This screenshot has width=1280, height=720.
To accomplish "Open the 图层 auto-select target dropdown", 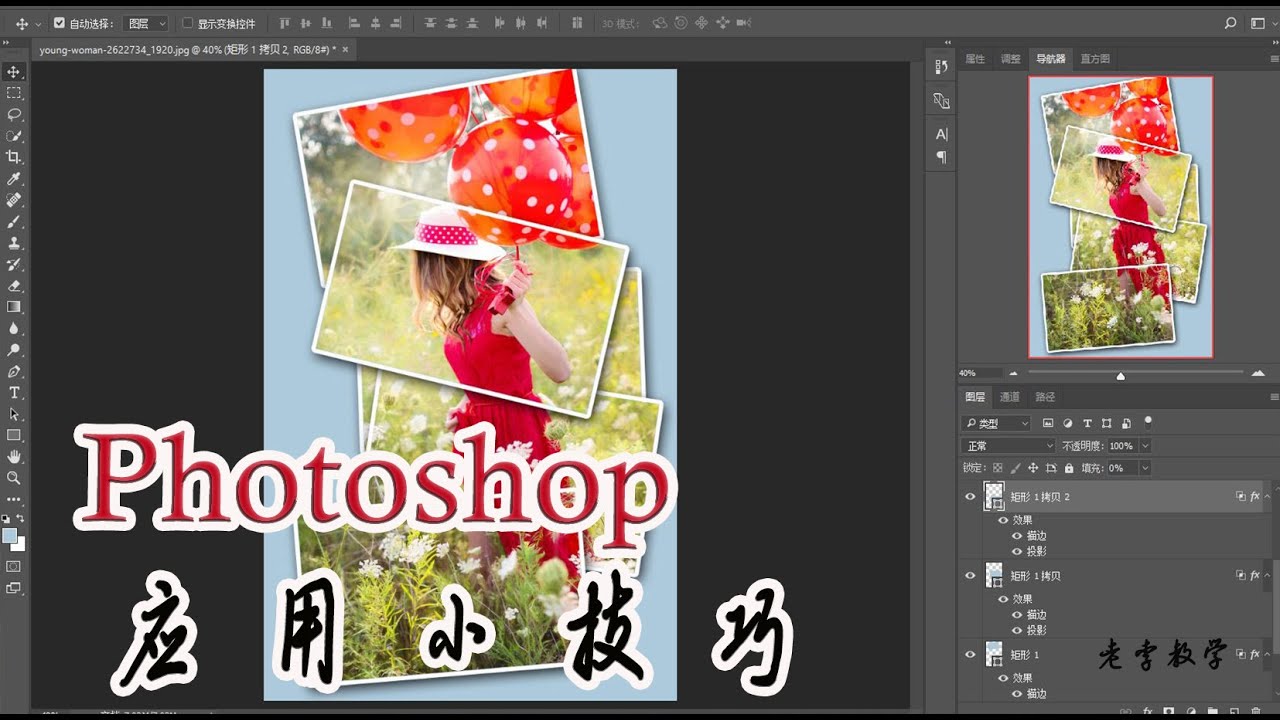I will click(147, 23).
